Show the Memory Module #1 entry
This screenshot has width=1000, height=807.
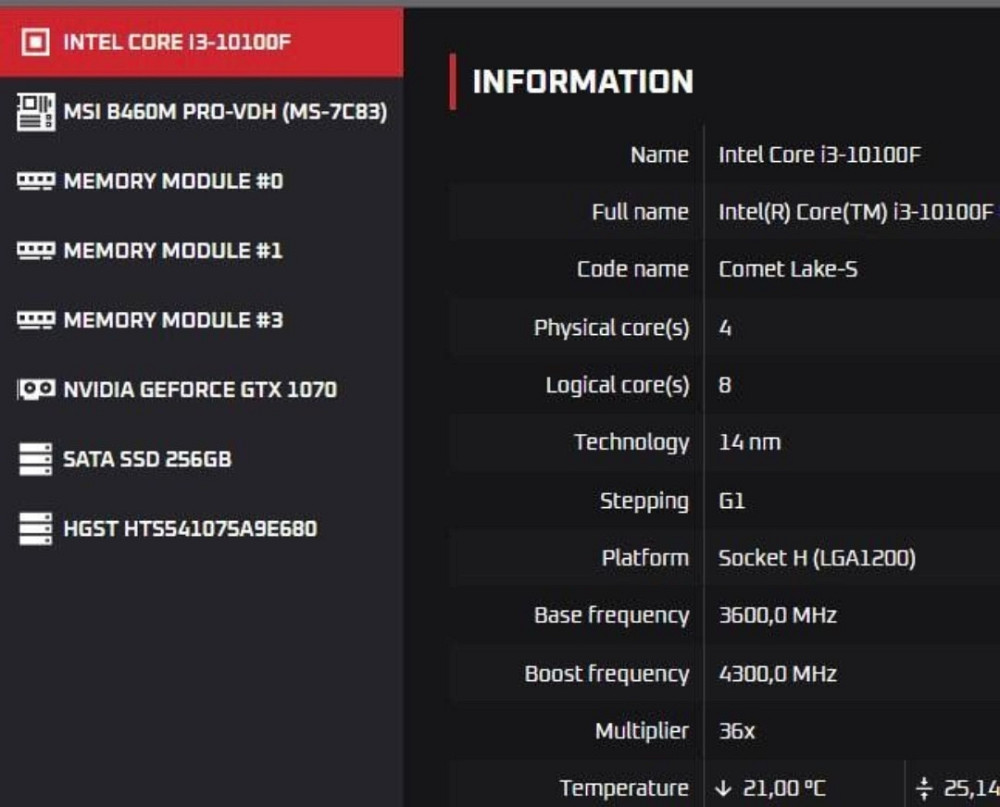tap(173, 250)
